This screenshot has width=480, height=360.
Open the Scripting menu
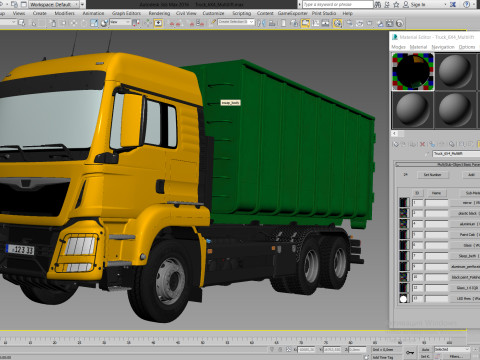pos(242,13)
